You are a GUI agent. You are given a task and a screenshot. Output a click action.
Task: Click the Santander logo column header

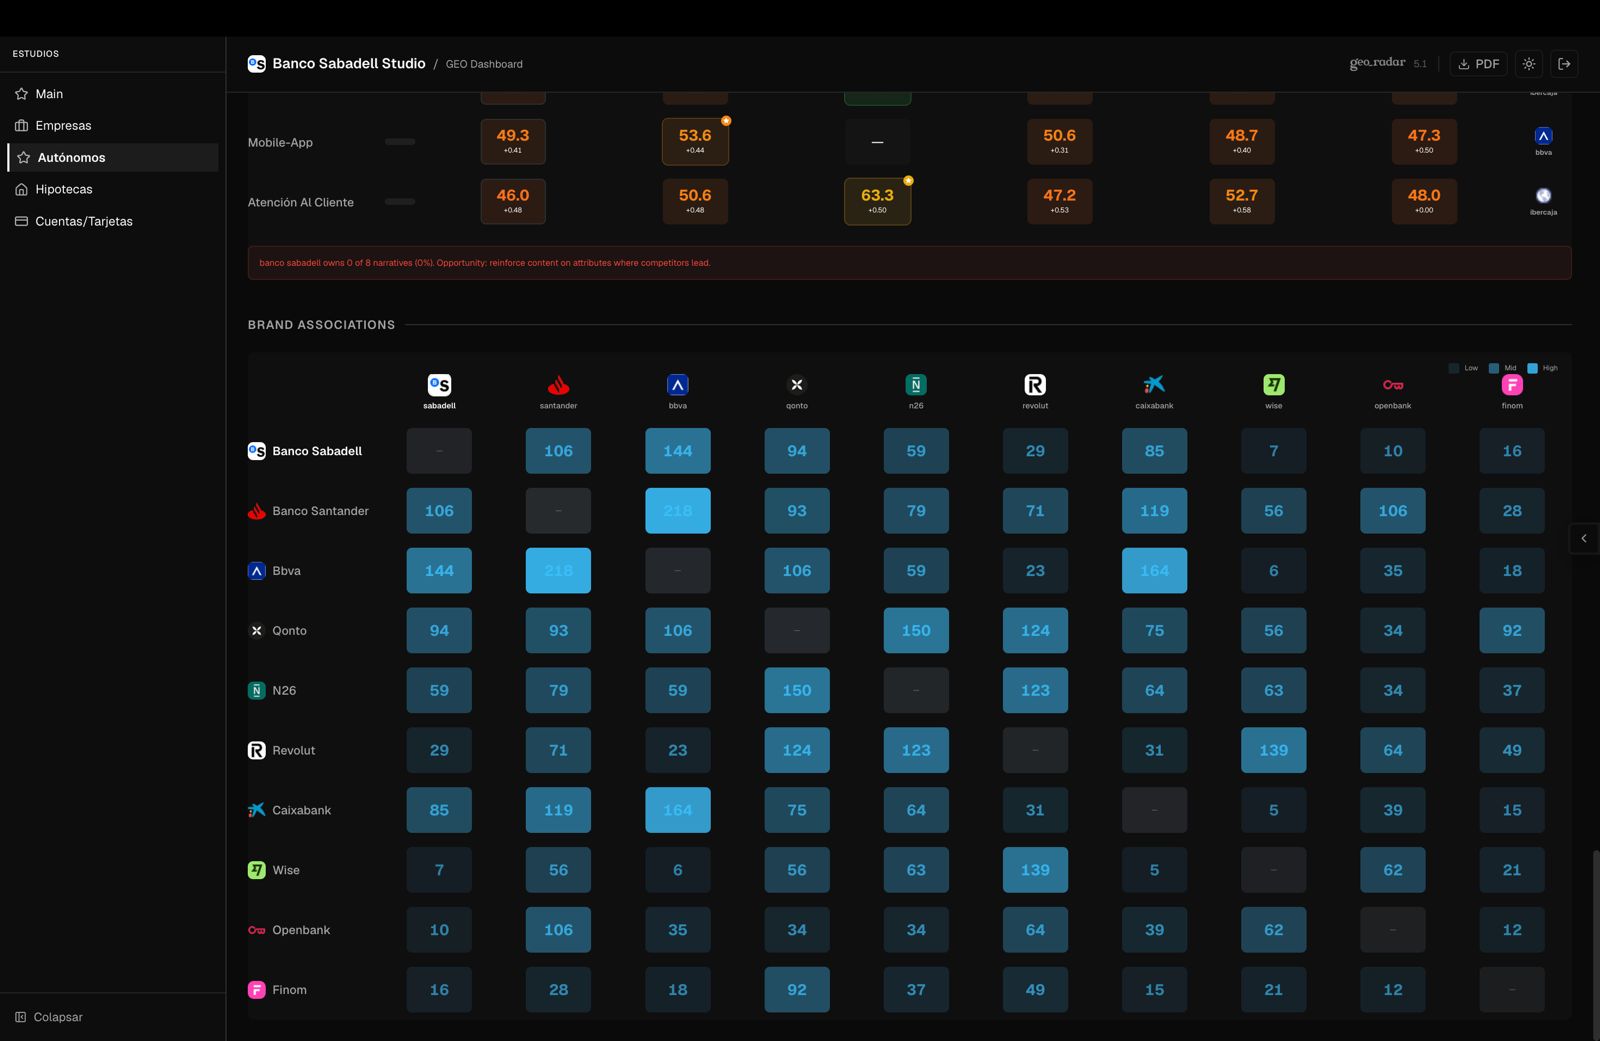[x=558, y=385]
